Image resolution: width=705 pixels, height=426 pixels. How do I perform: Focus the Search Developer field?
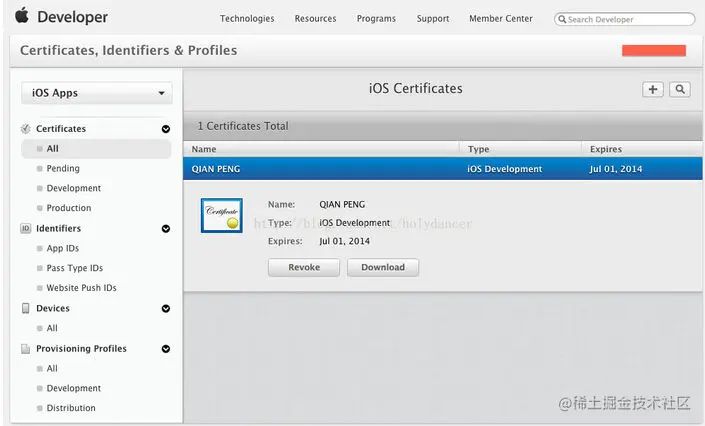pos(625,19)
